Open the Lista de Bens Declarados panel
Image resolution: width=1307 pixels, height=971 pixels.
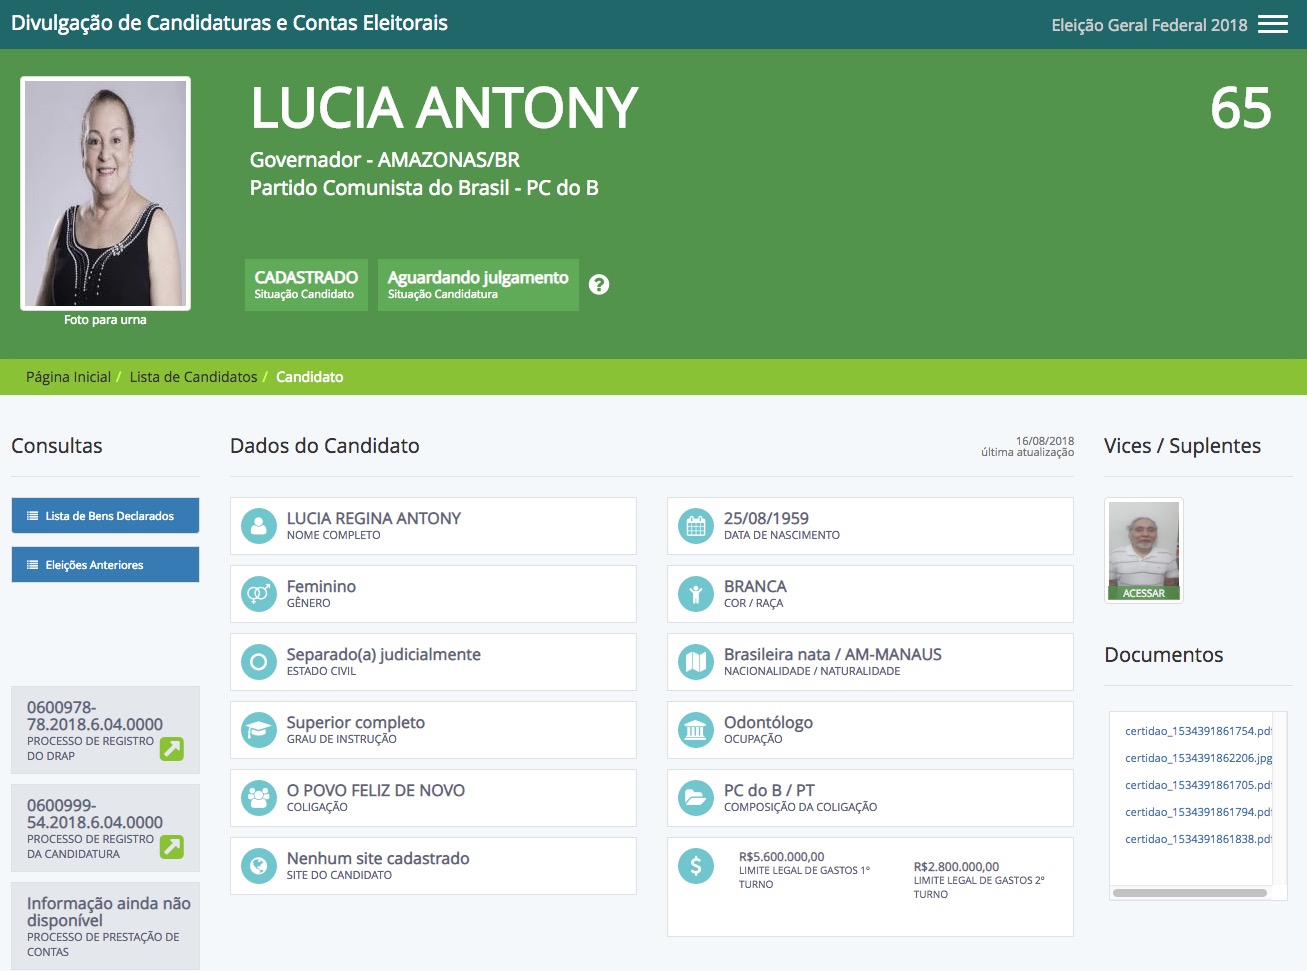coord(105,515)
